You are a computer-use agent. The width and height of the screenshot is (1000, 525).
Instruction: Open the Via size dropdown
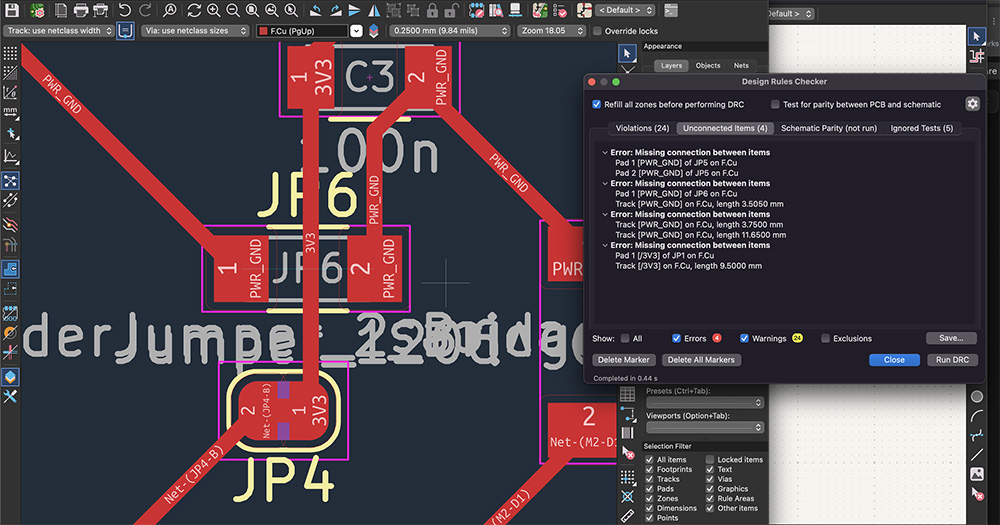pos(195,31)
